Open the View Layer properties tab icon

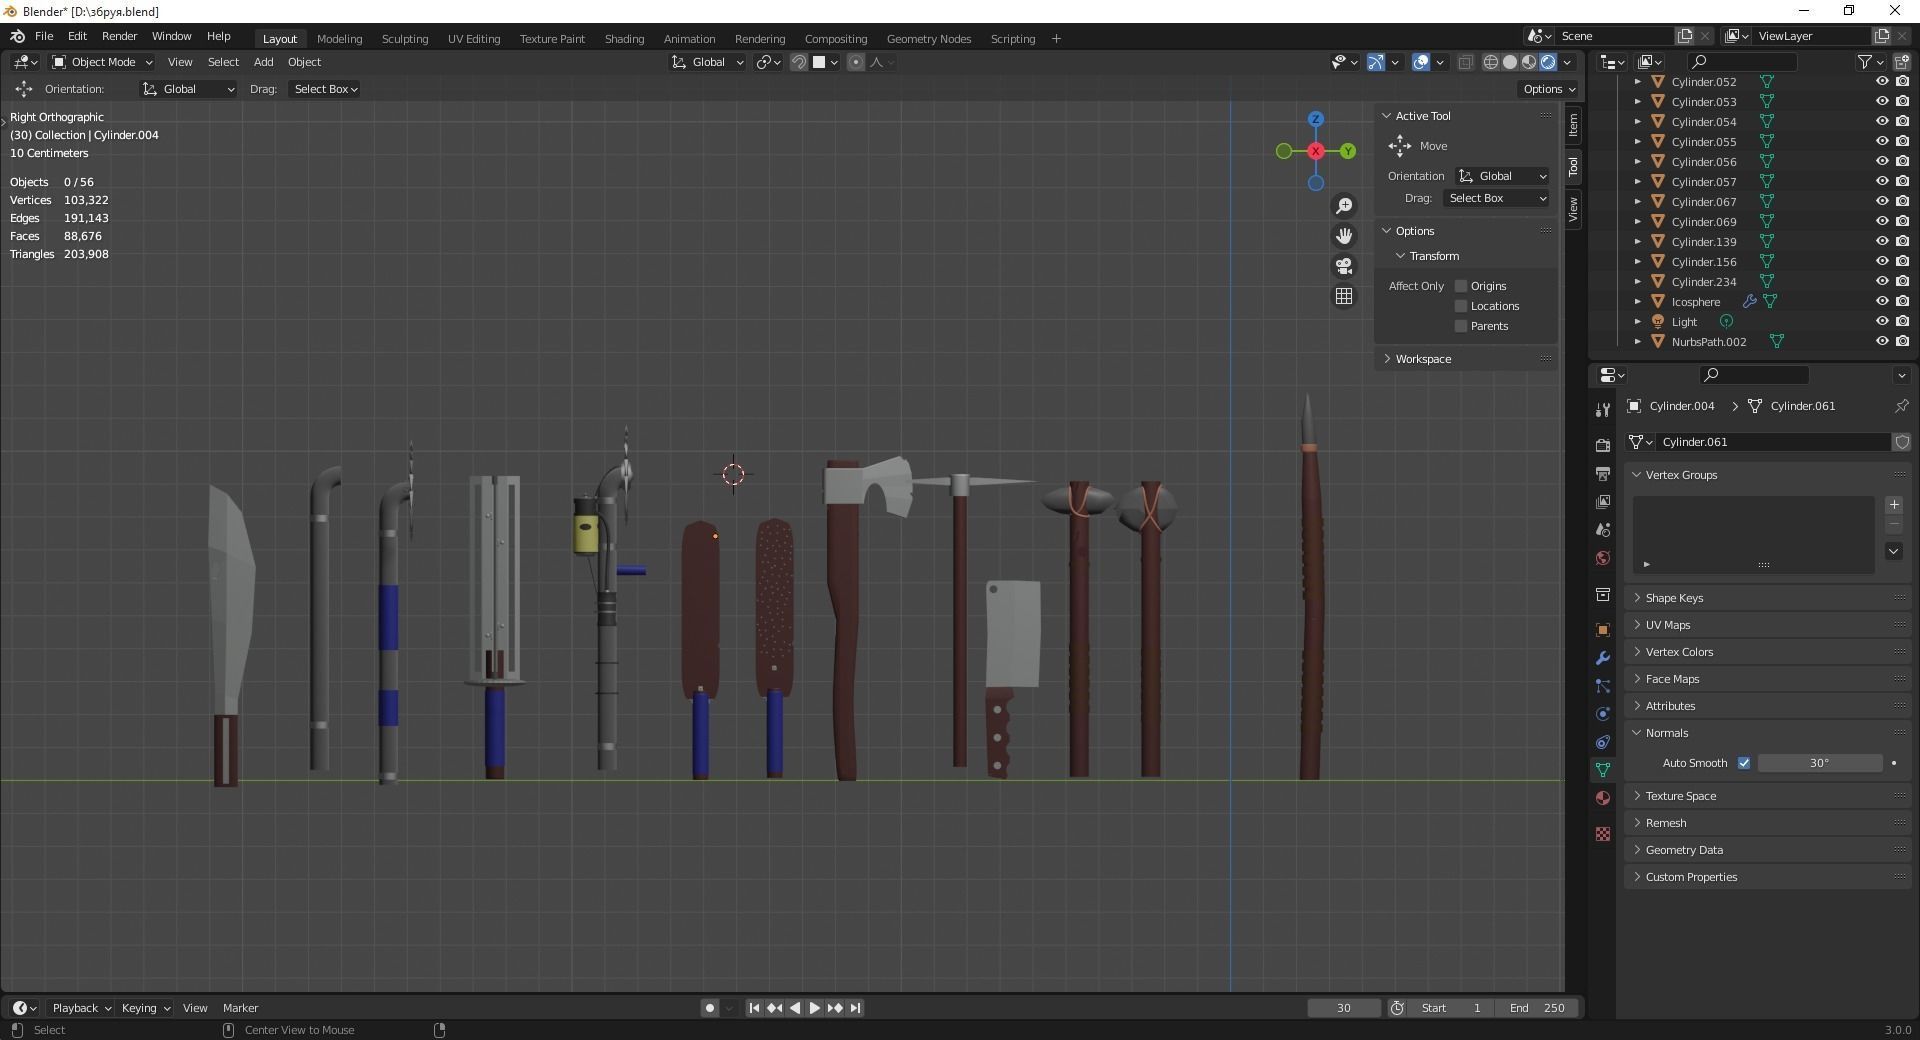[x=1603, y=501]
